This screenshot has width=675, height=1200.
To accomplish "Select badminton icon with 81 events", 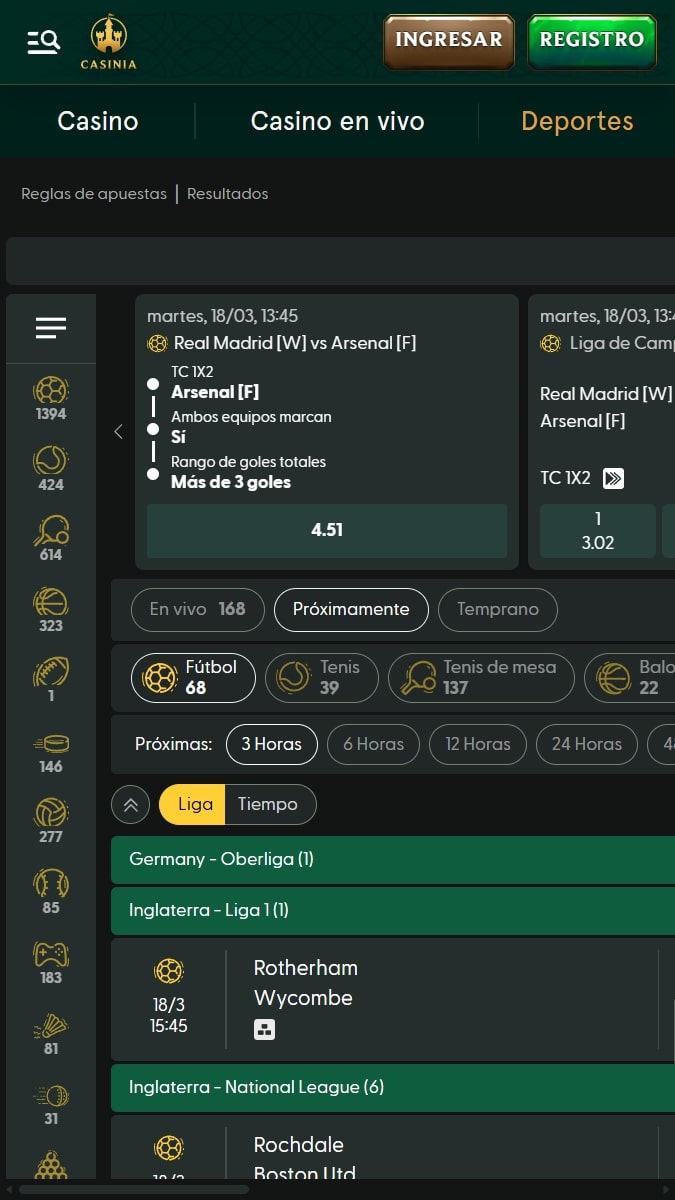I will [51, 1032].
